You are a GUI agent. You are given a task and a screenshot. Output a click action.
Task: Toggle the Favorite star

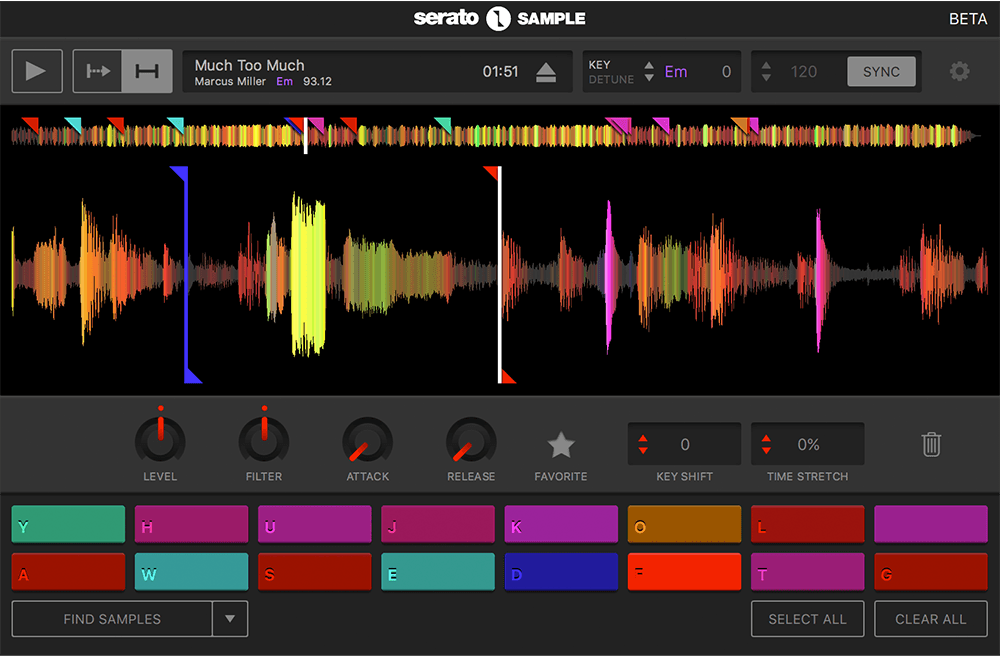coord(560,444)
